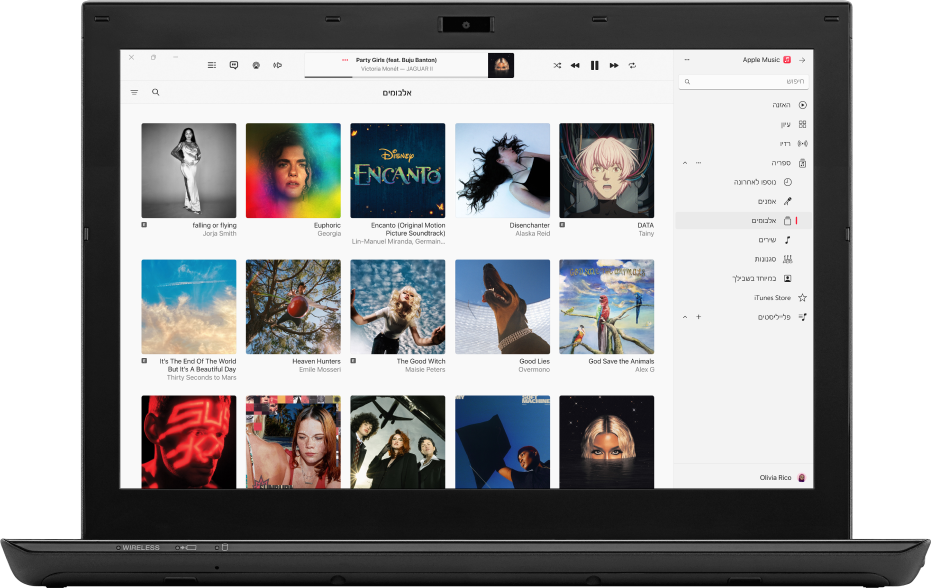931x588 pixels.
Task: Enable repeat mode
Action: (631, 65)
